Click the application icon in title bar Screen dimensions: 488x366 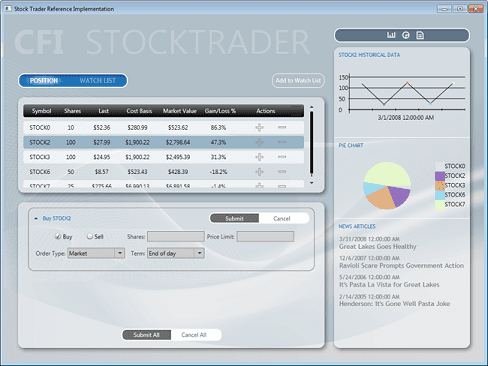(8, 8)
